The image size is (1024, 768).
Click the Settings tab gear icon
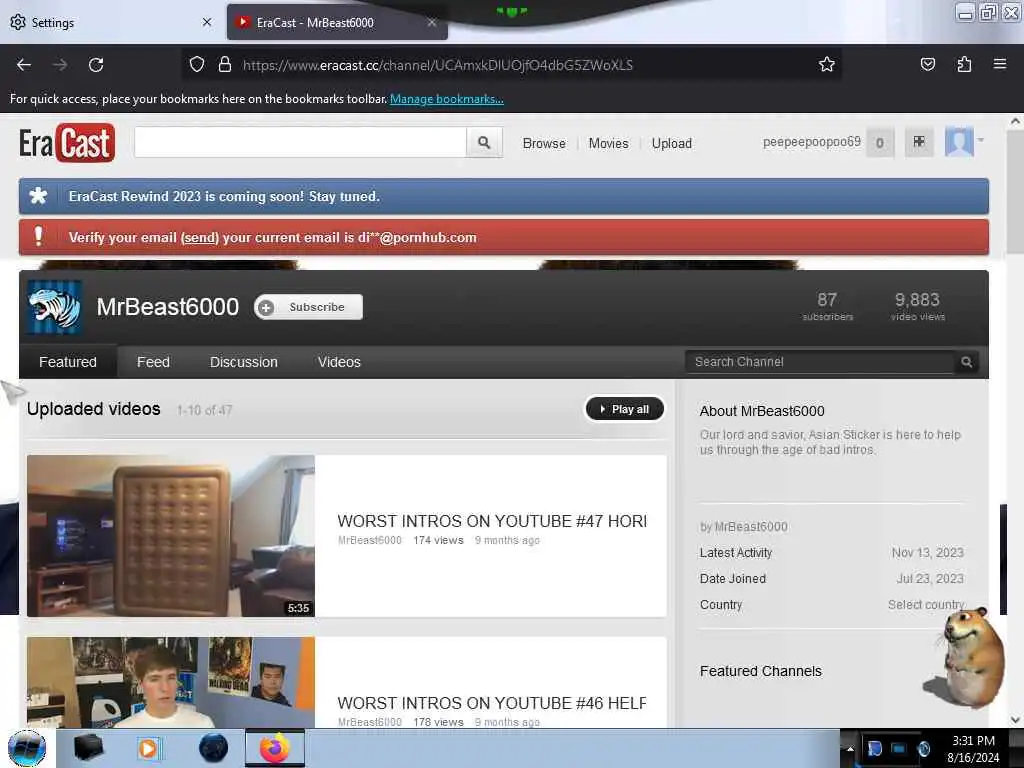pos(18,22)
